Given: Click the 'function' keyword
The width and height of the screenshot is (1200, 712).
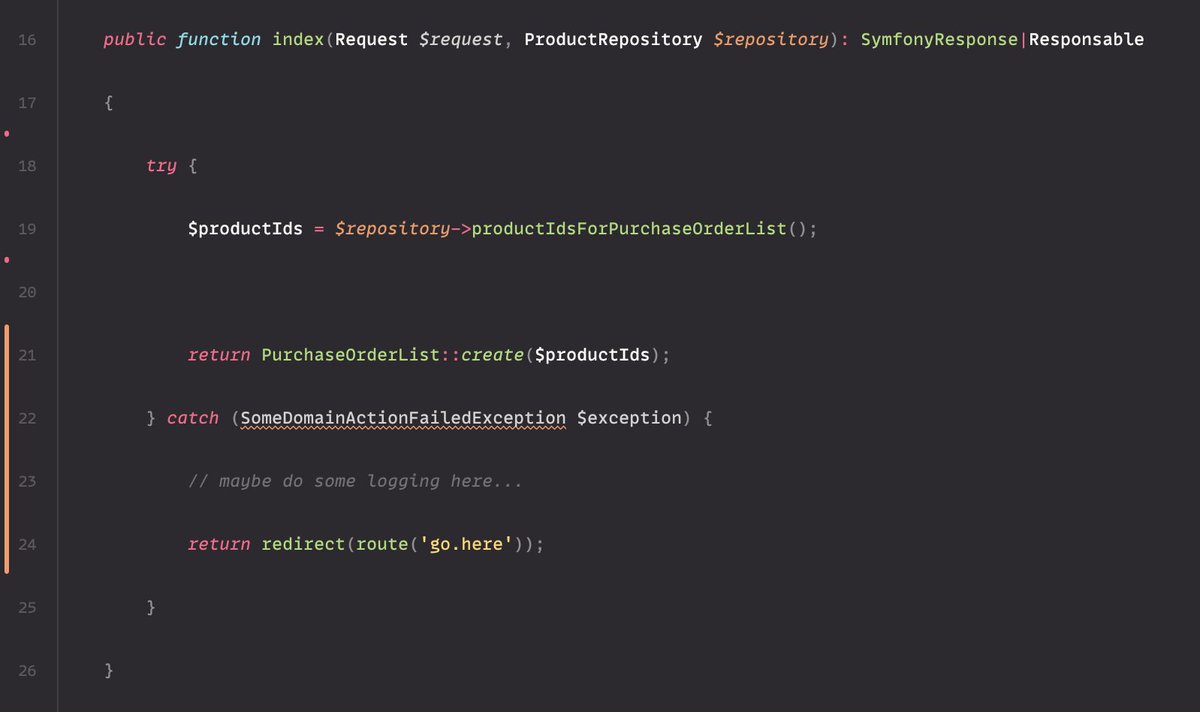Looking at the screenshot, I should coord(219,40).
